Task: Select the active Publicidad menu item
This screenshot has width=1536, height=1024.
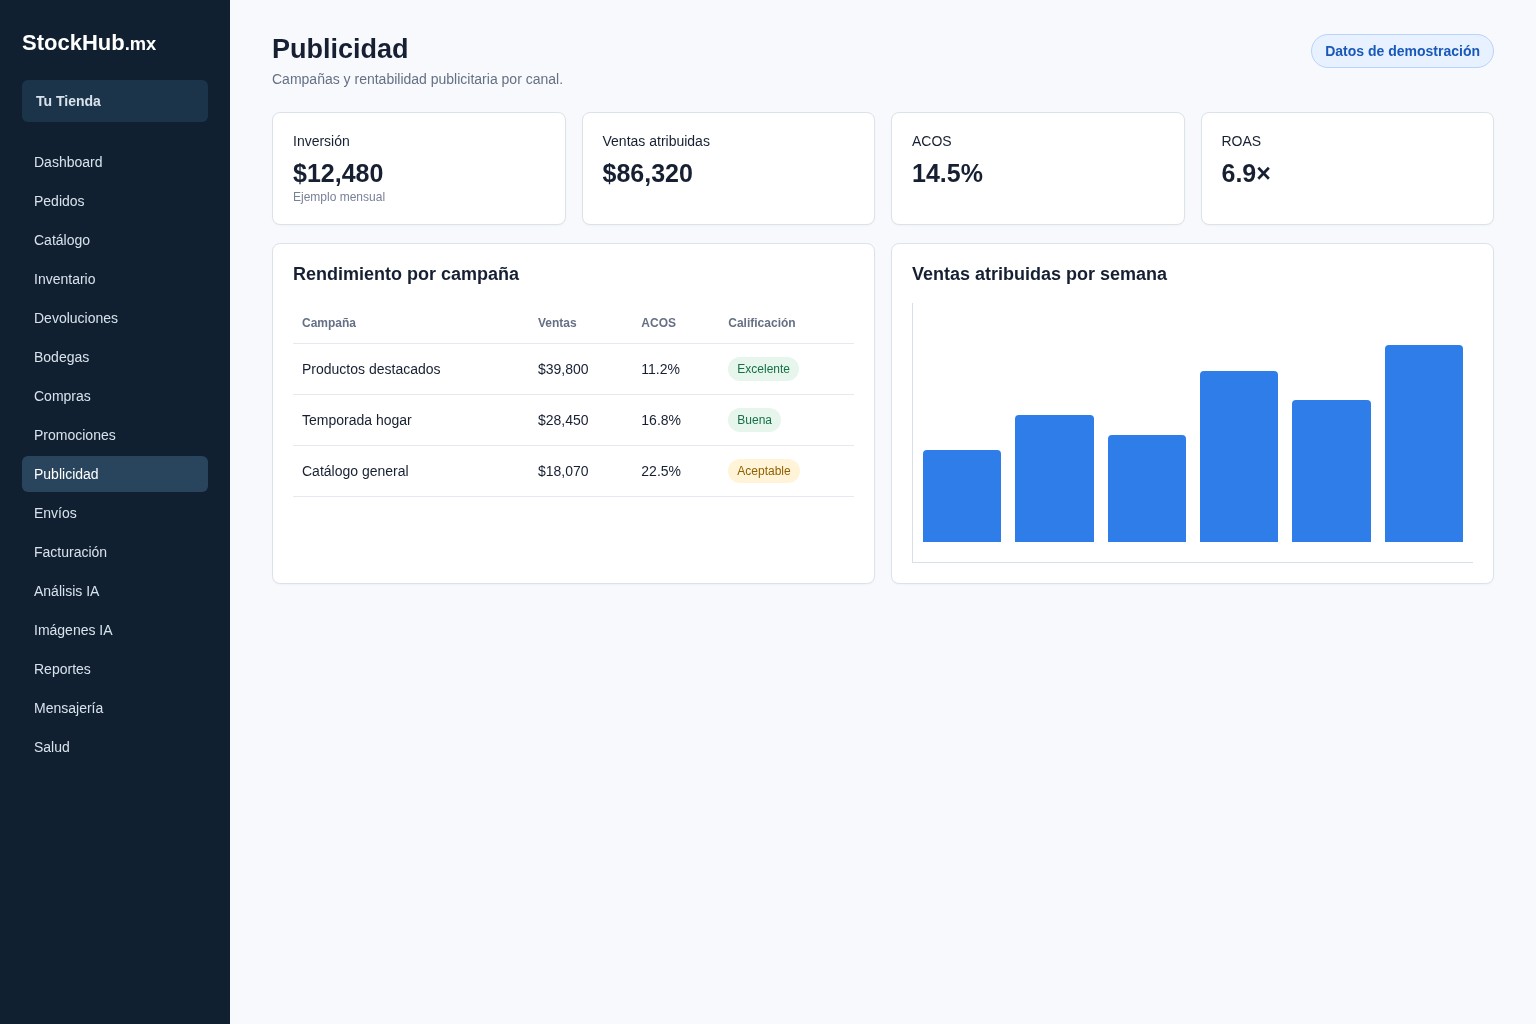Action: click(x=115, y=474)
